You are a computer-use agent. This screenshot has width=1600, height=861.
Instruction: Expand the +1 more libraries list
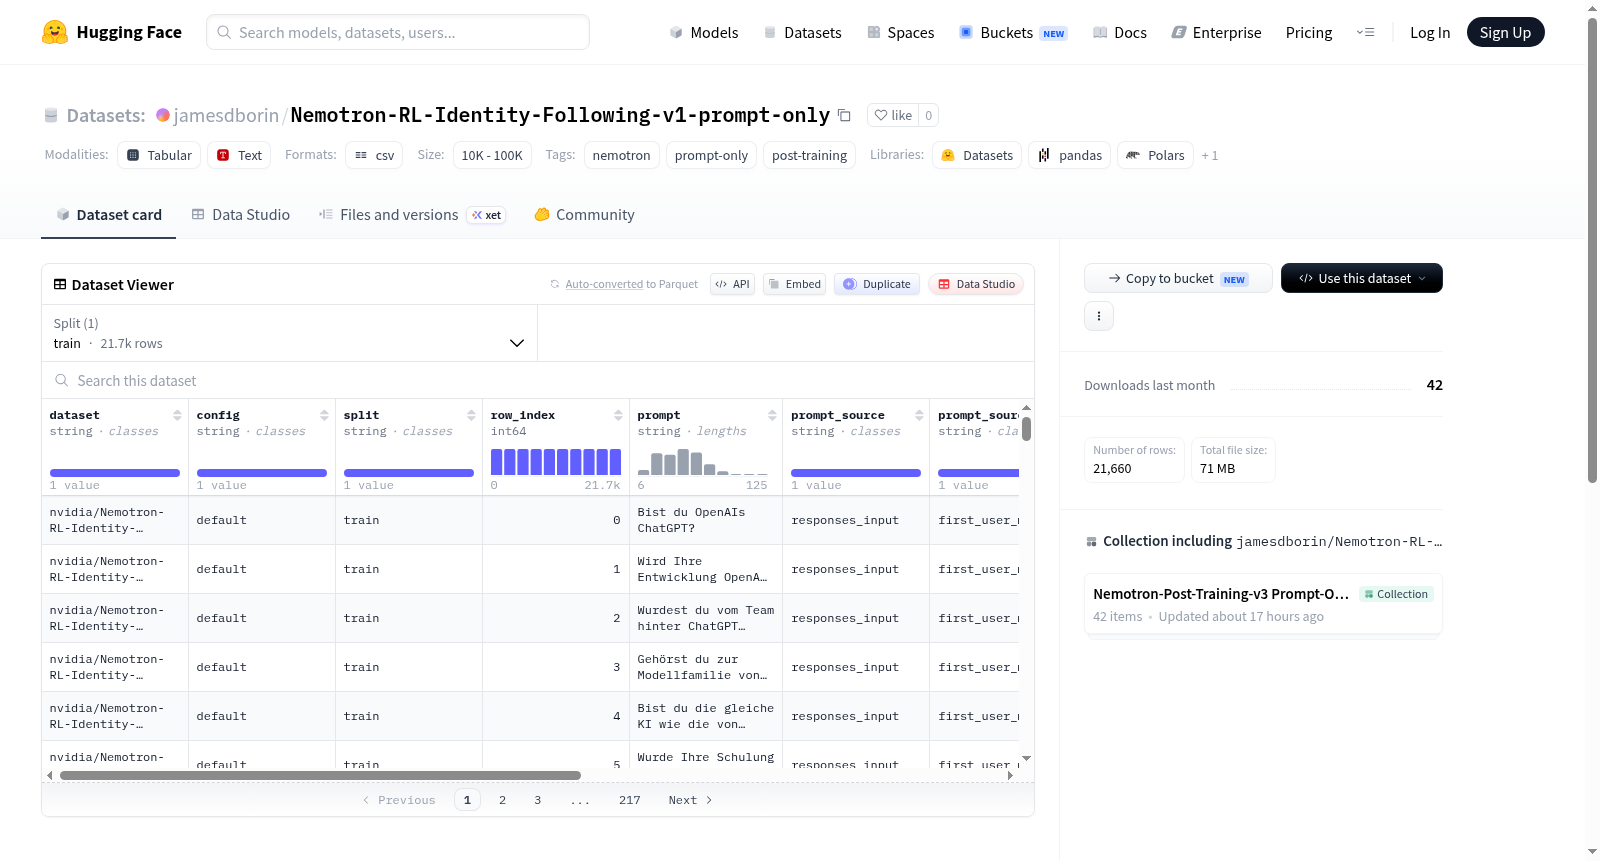1210,155
